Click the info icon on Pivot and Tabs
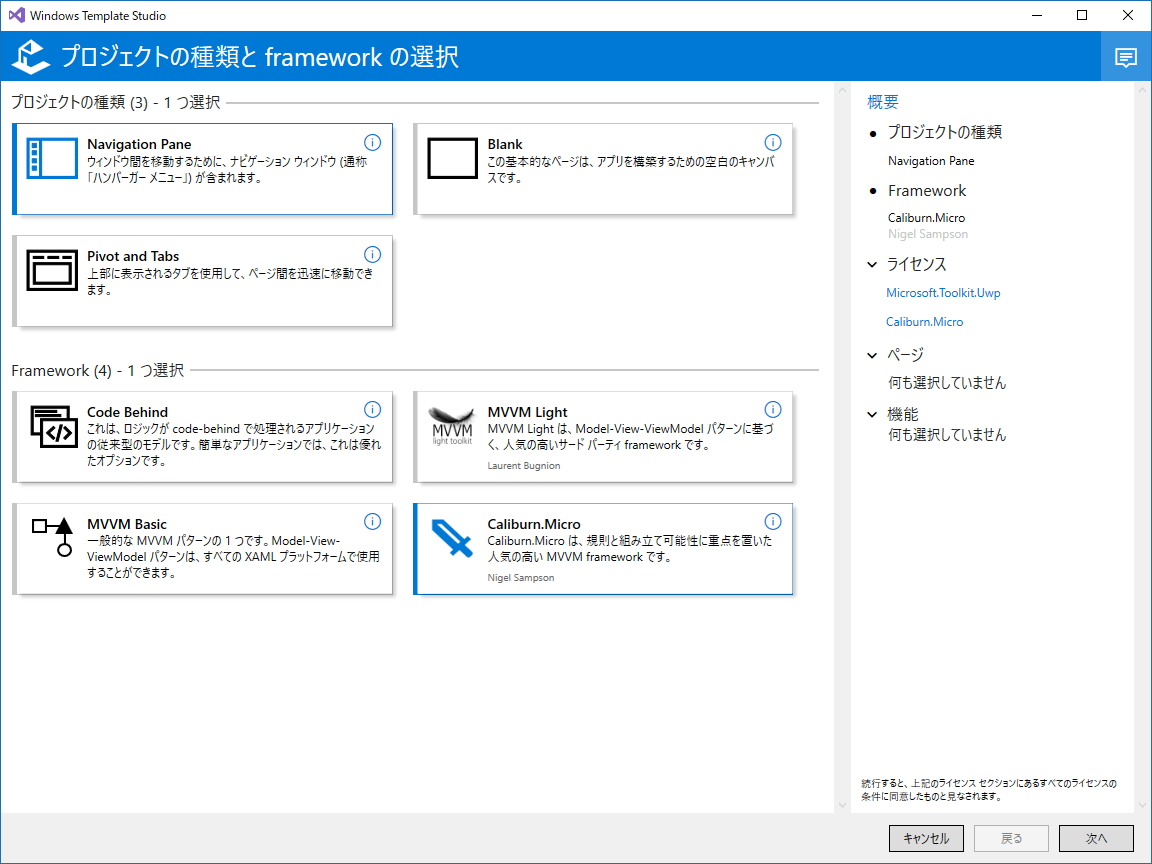Image resolution: width=1152 pixels, height=864 pixels. point(373,254)
